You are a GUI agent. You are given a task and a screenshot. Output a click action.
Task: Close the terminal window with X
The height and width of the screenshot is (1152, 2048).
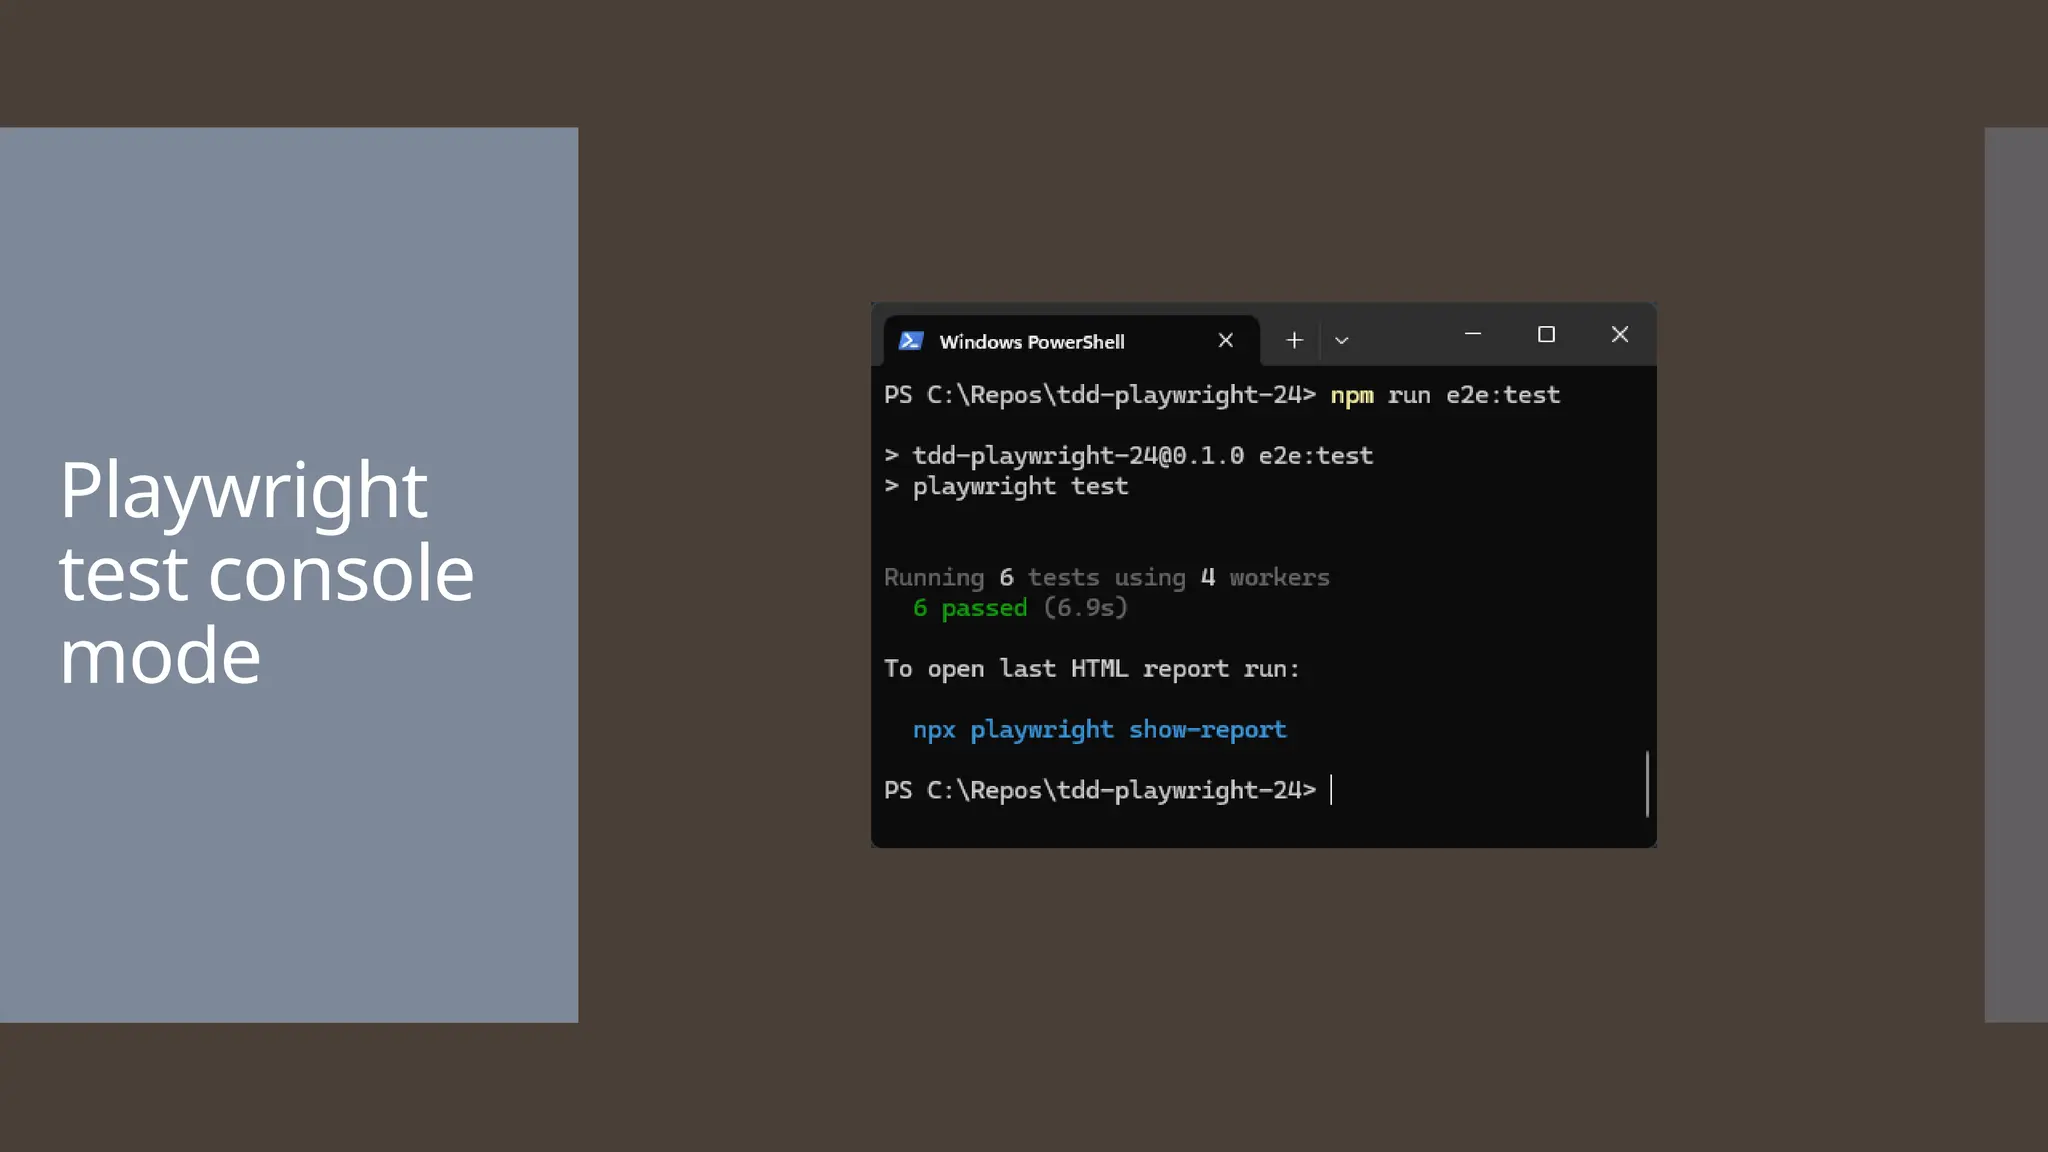pyautogui.click(x=1619, y=335)
